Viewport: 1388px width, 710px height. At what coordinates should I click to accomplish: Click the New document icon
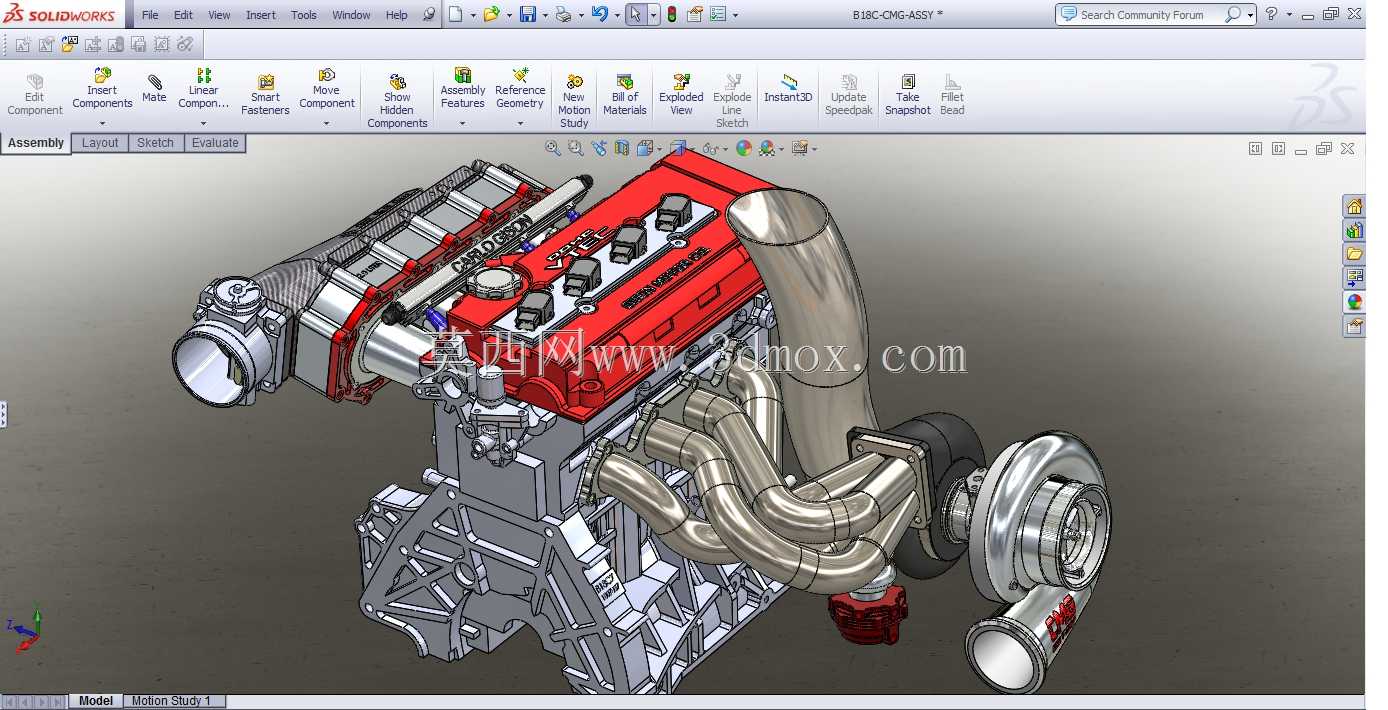tap(455, 14)
